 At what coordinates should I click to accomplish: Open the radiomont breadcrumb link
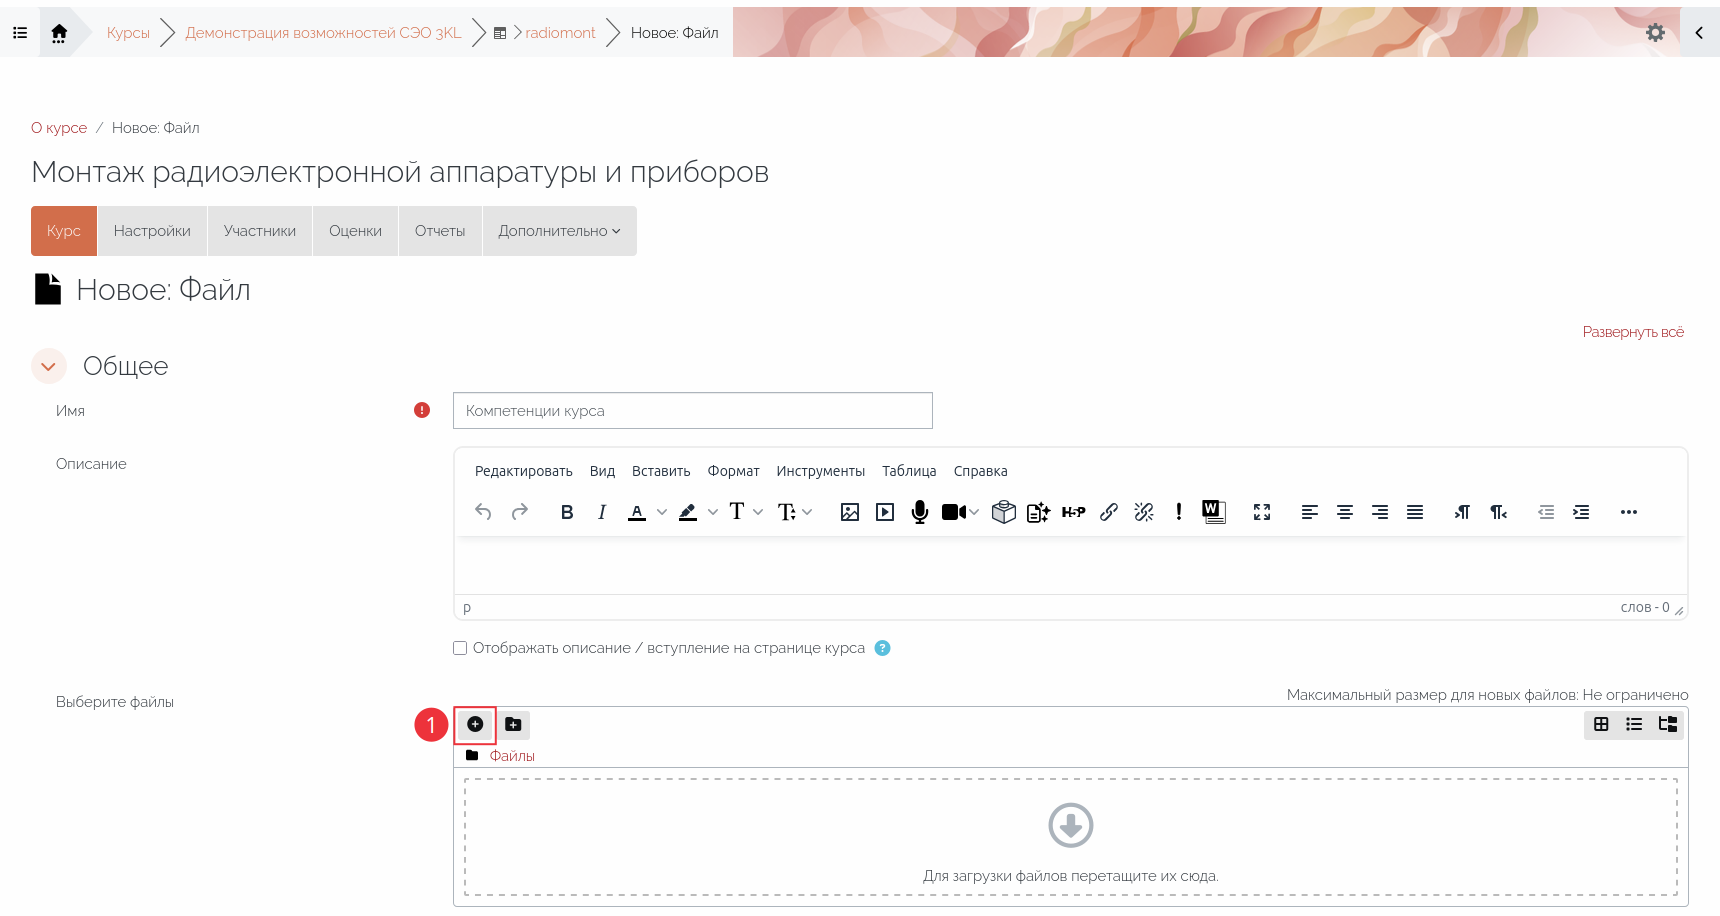(560, 33)
